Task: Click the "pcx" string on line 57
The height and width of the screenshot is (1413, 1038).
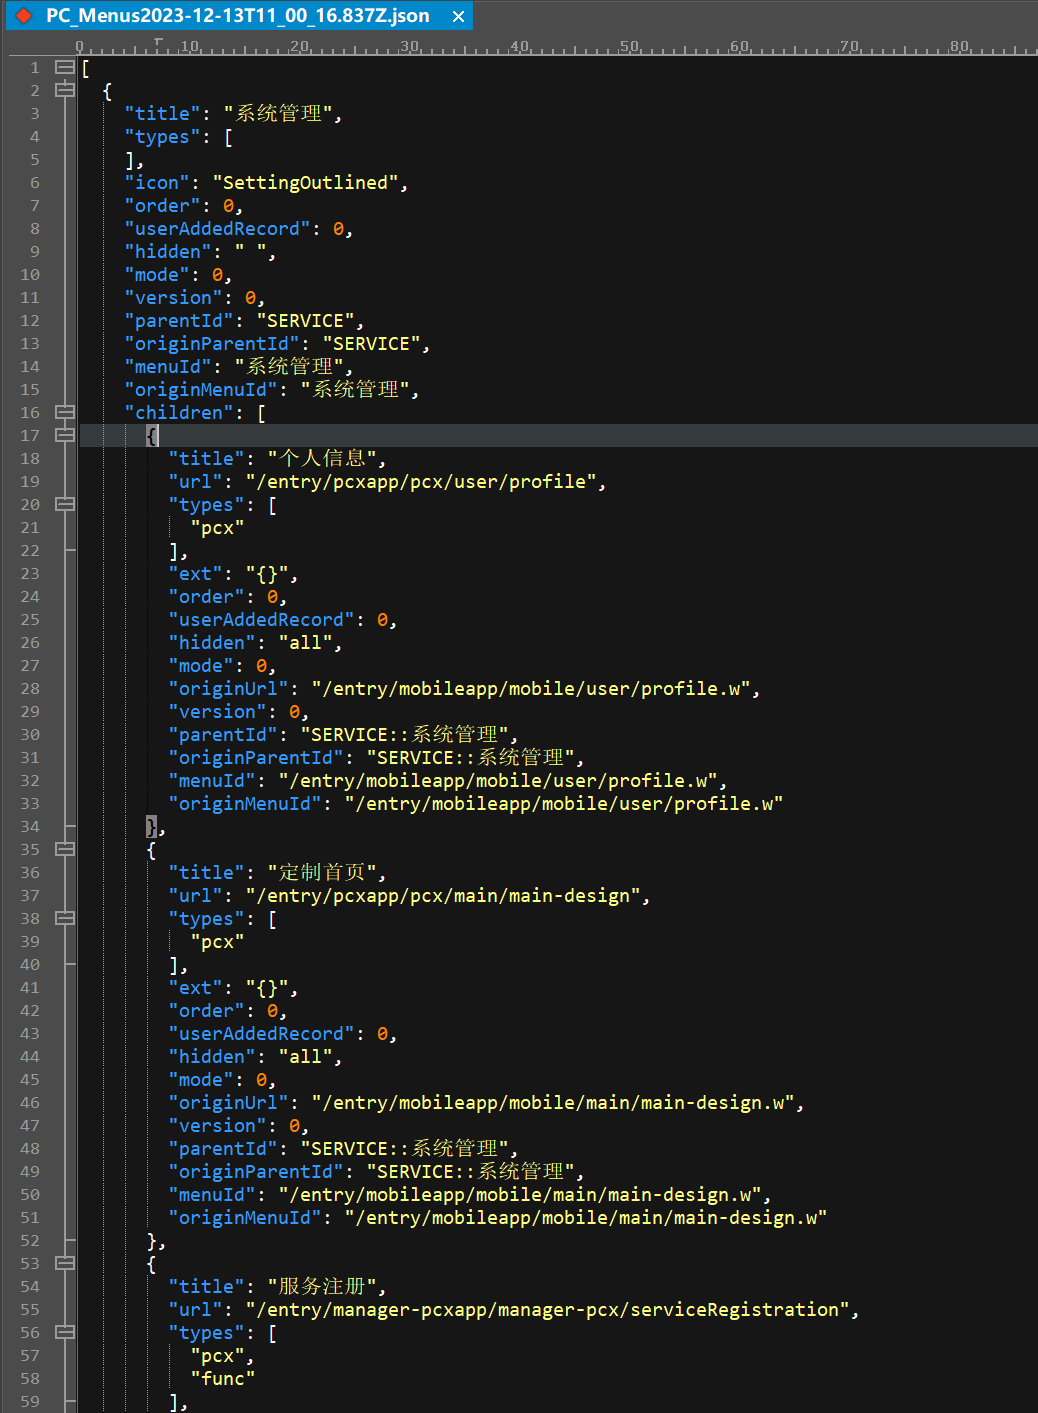Action: click(217, 1355)
